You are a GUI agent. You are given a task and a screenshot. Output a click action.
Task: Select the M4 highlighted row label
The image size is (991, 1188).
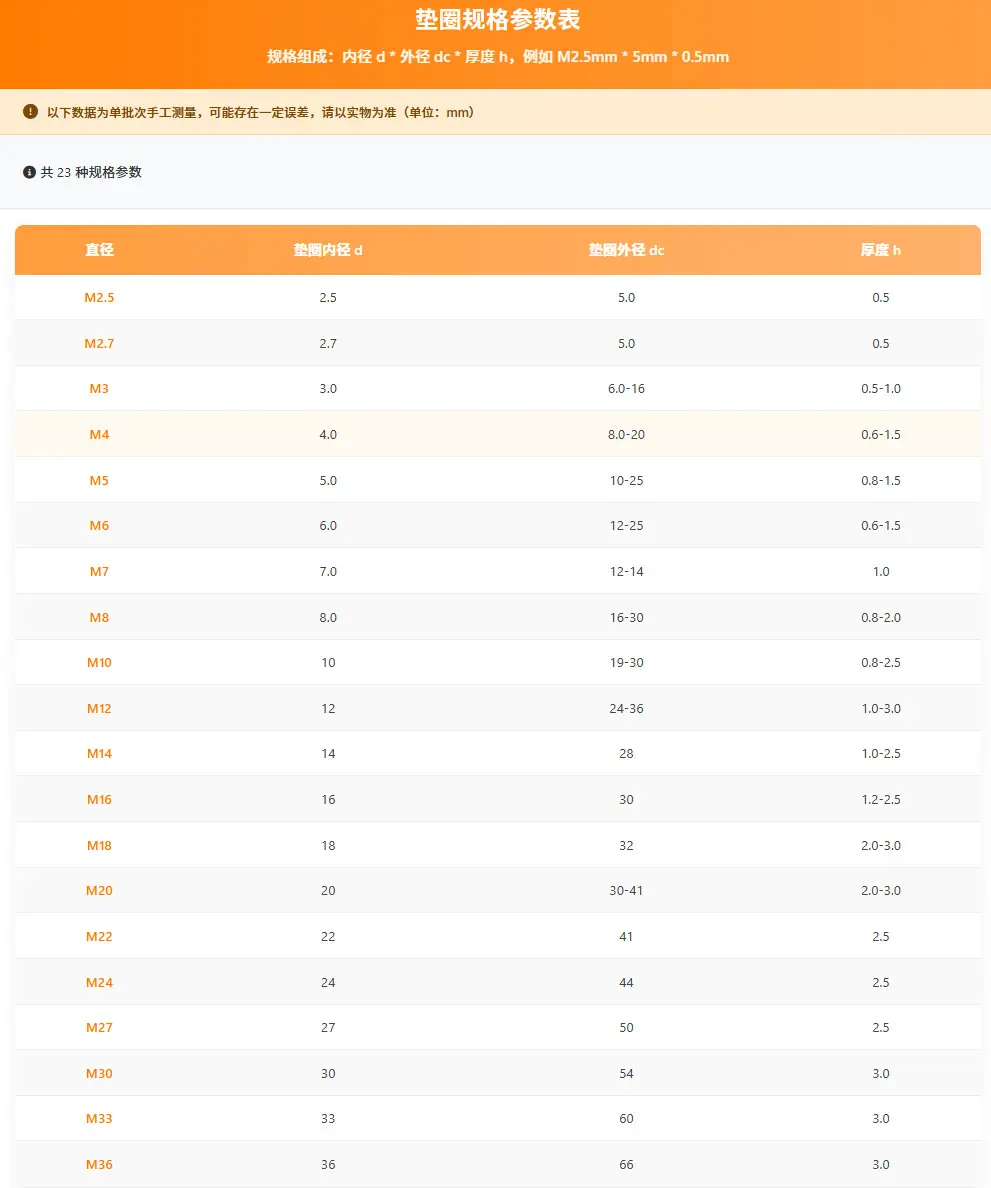pos(99,434)
